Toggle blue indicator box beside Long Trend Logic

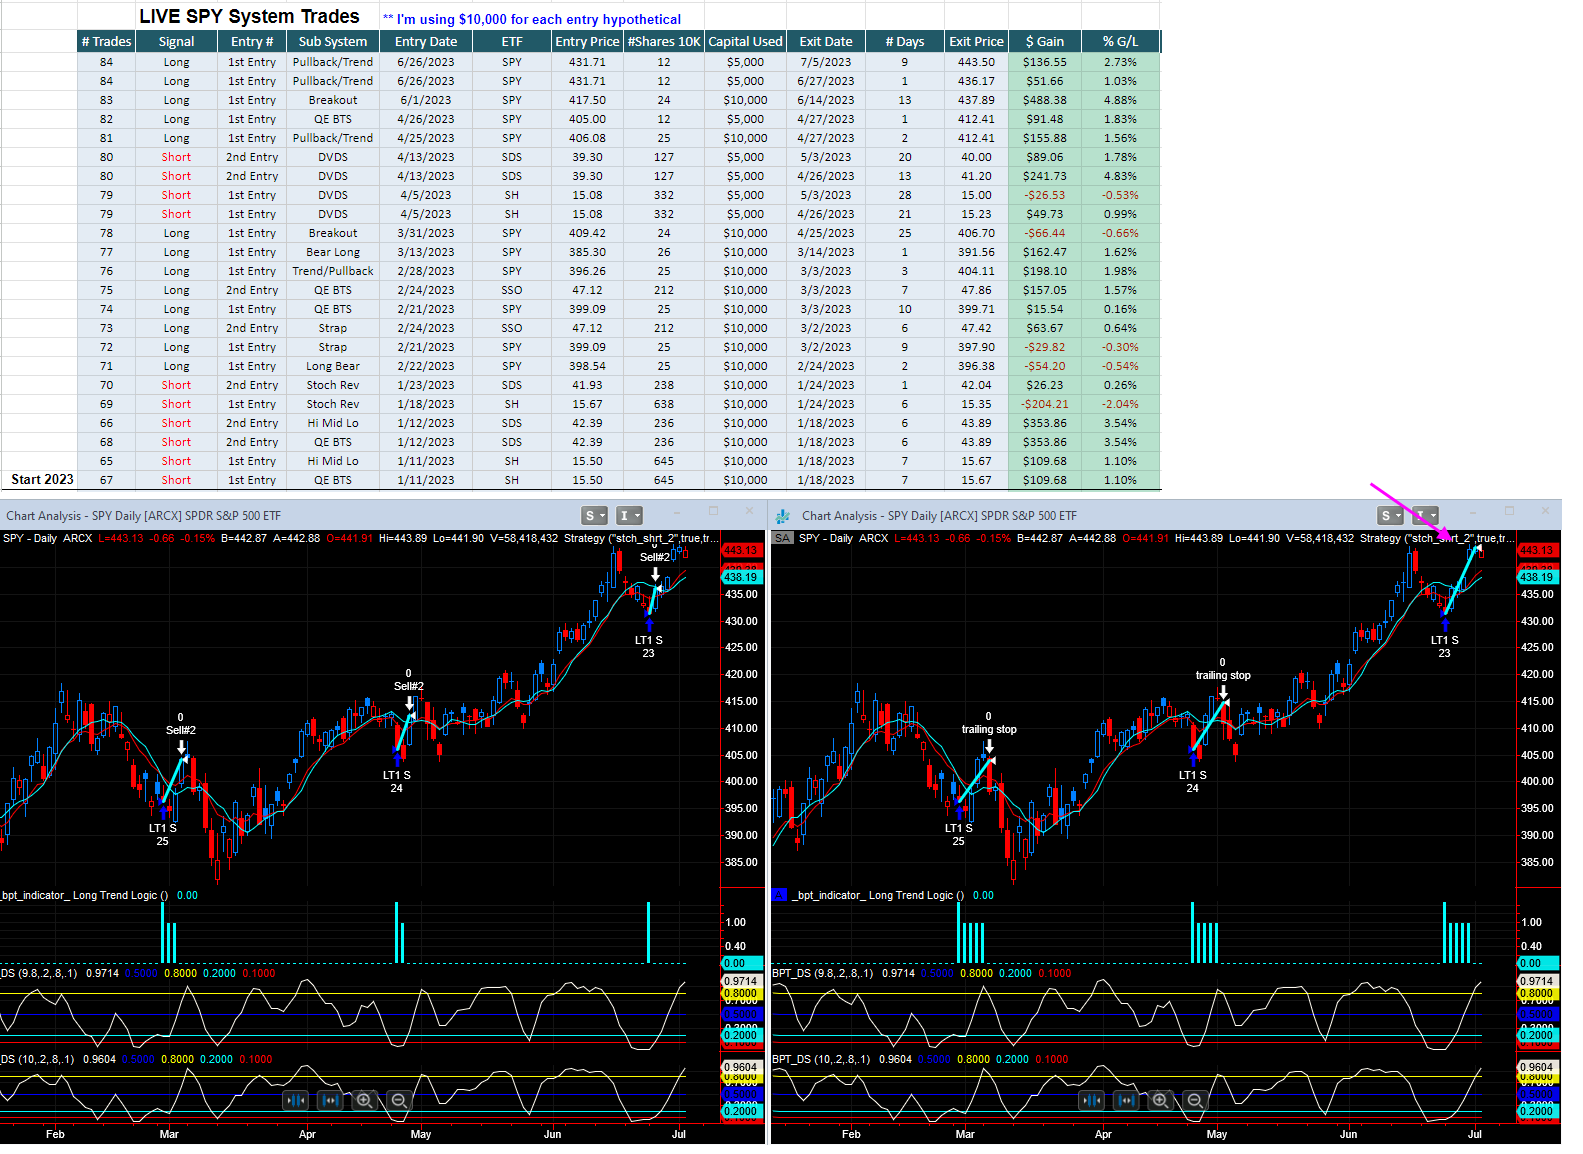780,895
